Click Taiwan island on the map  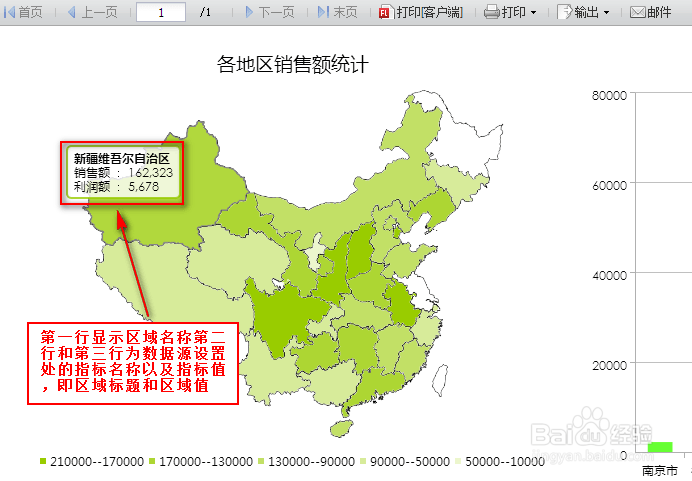[x=440, y=380]
